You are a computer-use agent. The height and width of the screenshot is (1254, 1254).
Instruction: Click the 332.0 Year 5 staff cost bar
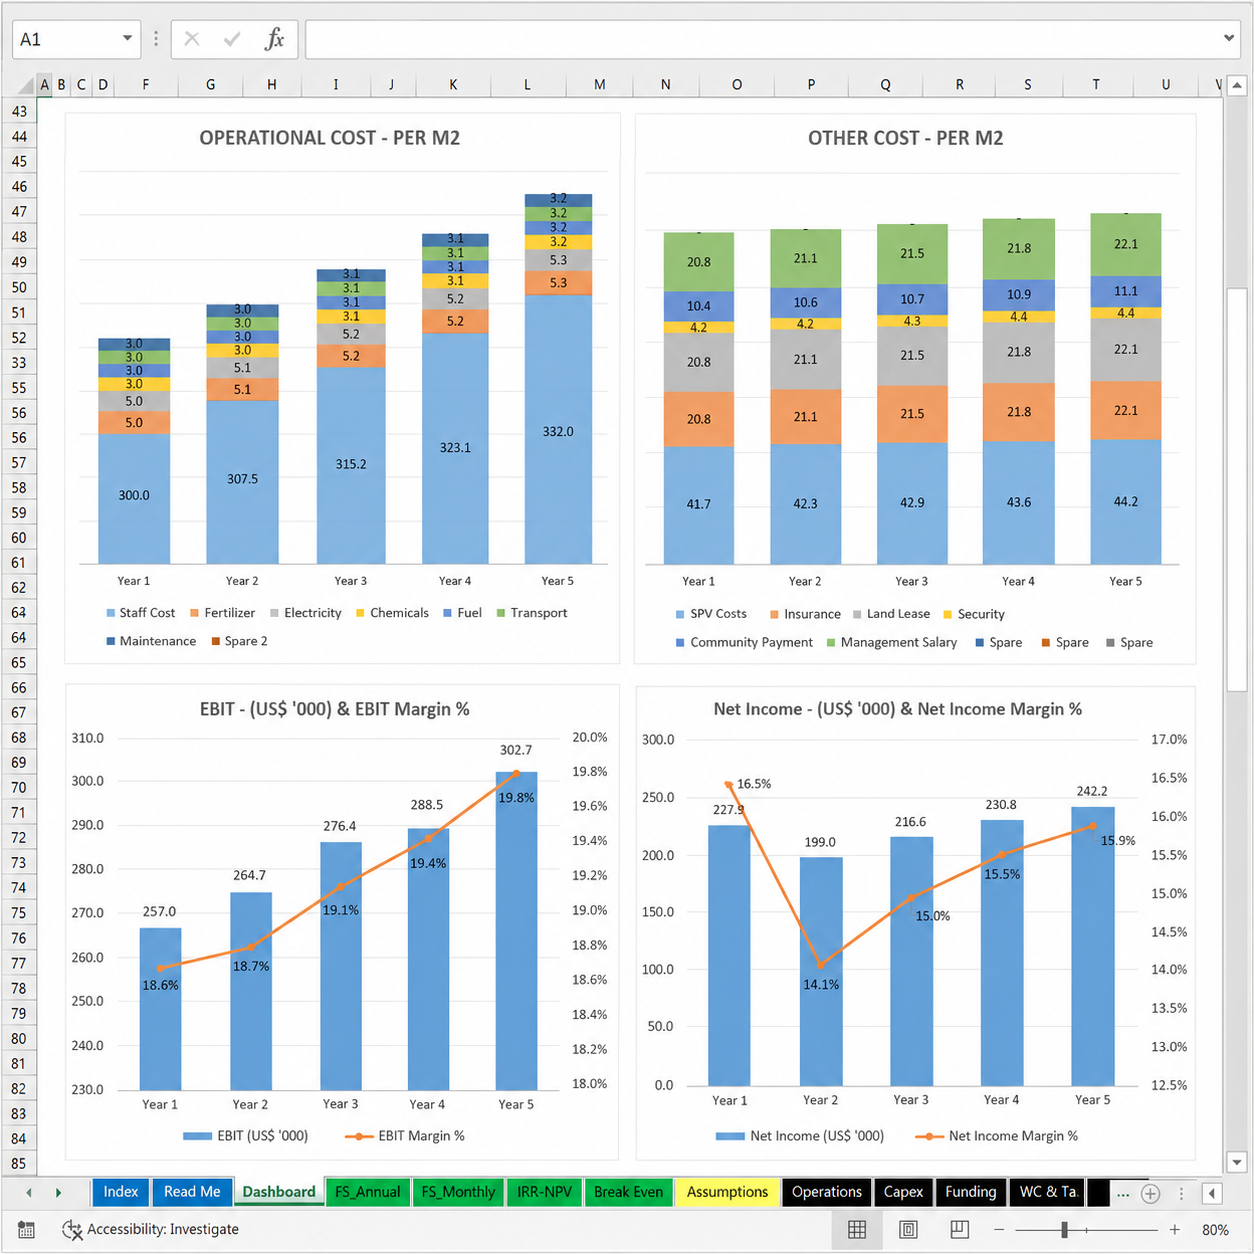pyautogui.click(x=558, y=430)
